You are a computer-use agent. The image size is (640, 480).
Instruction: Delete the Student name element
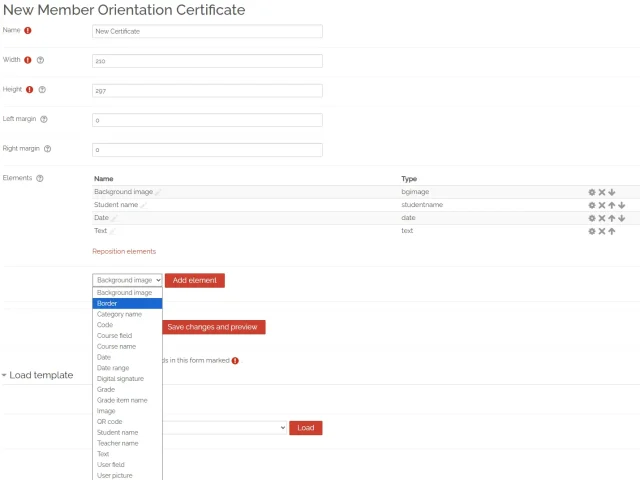[x=602, y=205]
